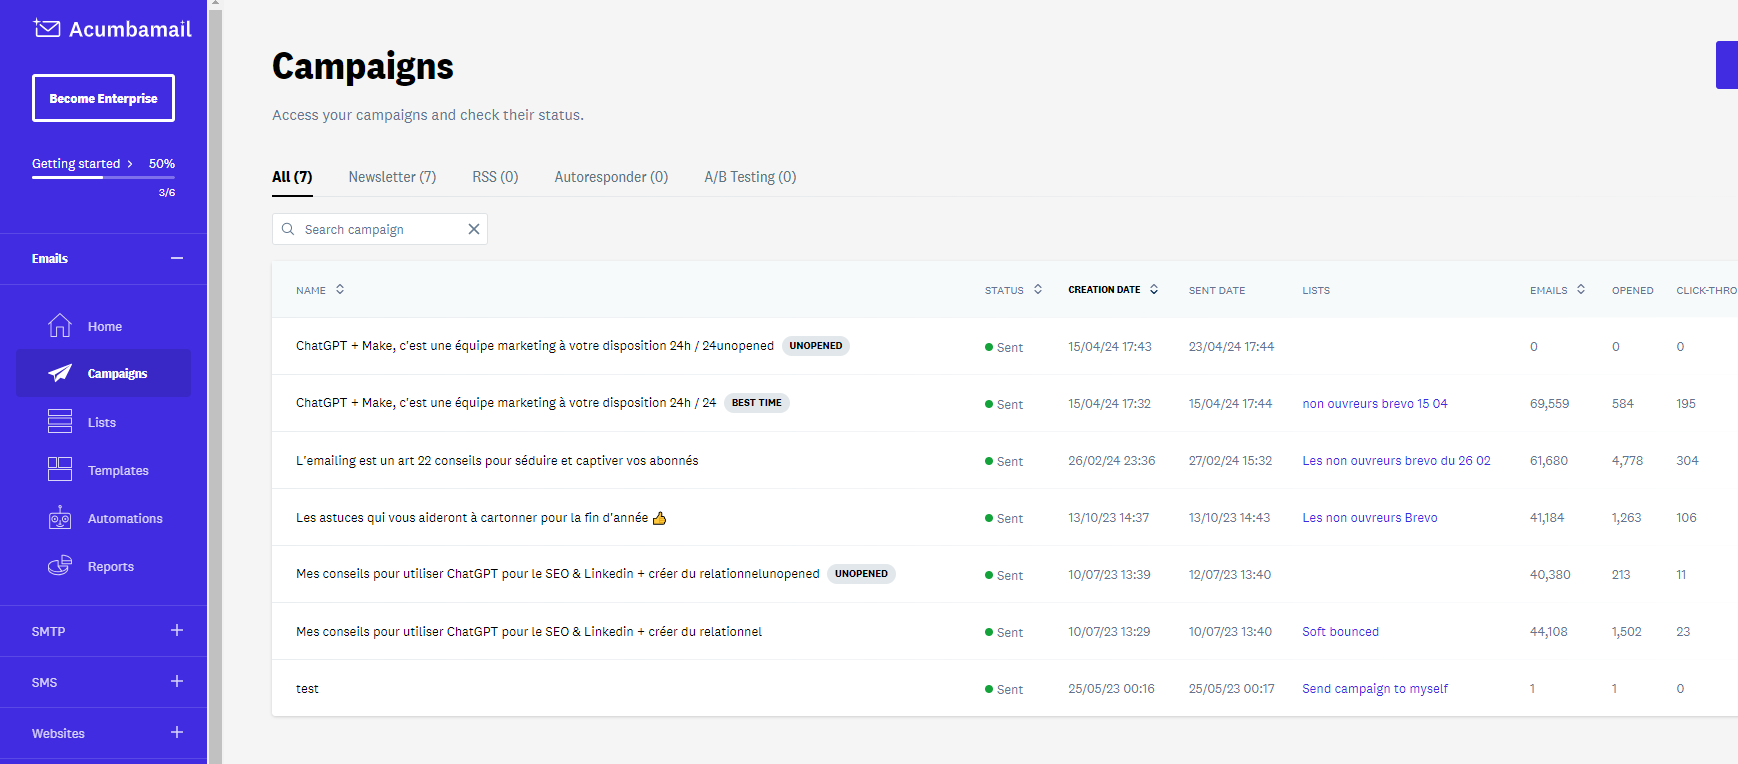This screenshot has height=764, width=1738.
Task: Click the search magnifier icon
Action: point(288,229)
